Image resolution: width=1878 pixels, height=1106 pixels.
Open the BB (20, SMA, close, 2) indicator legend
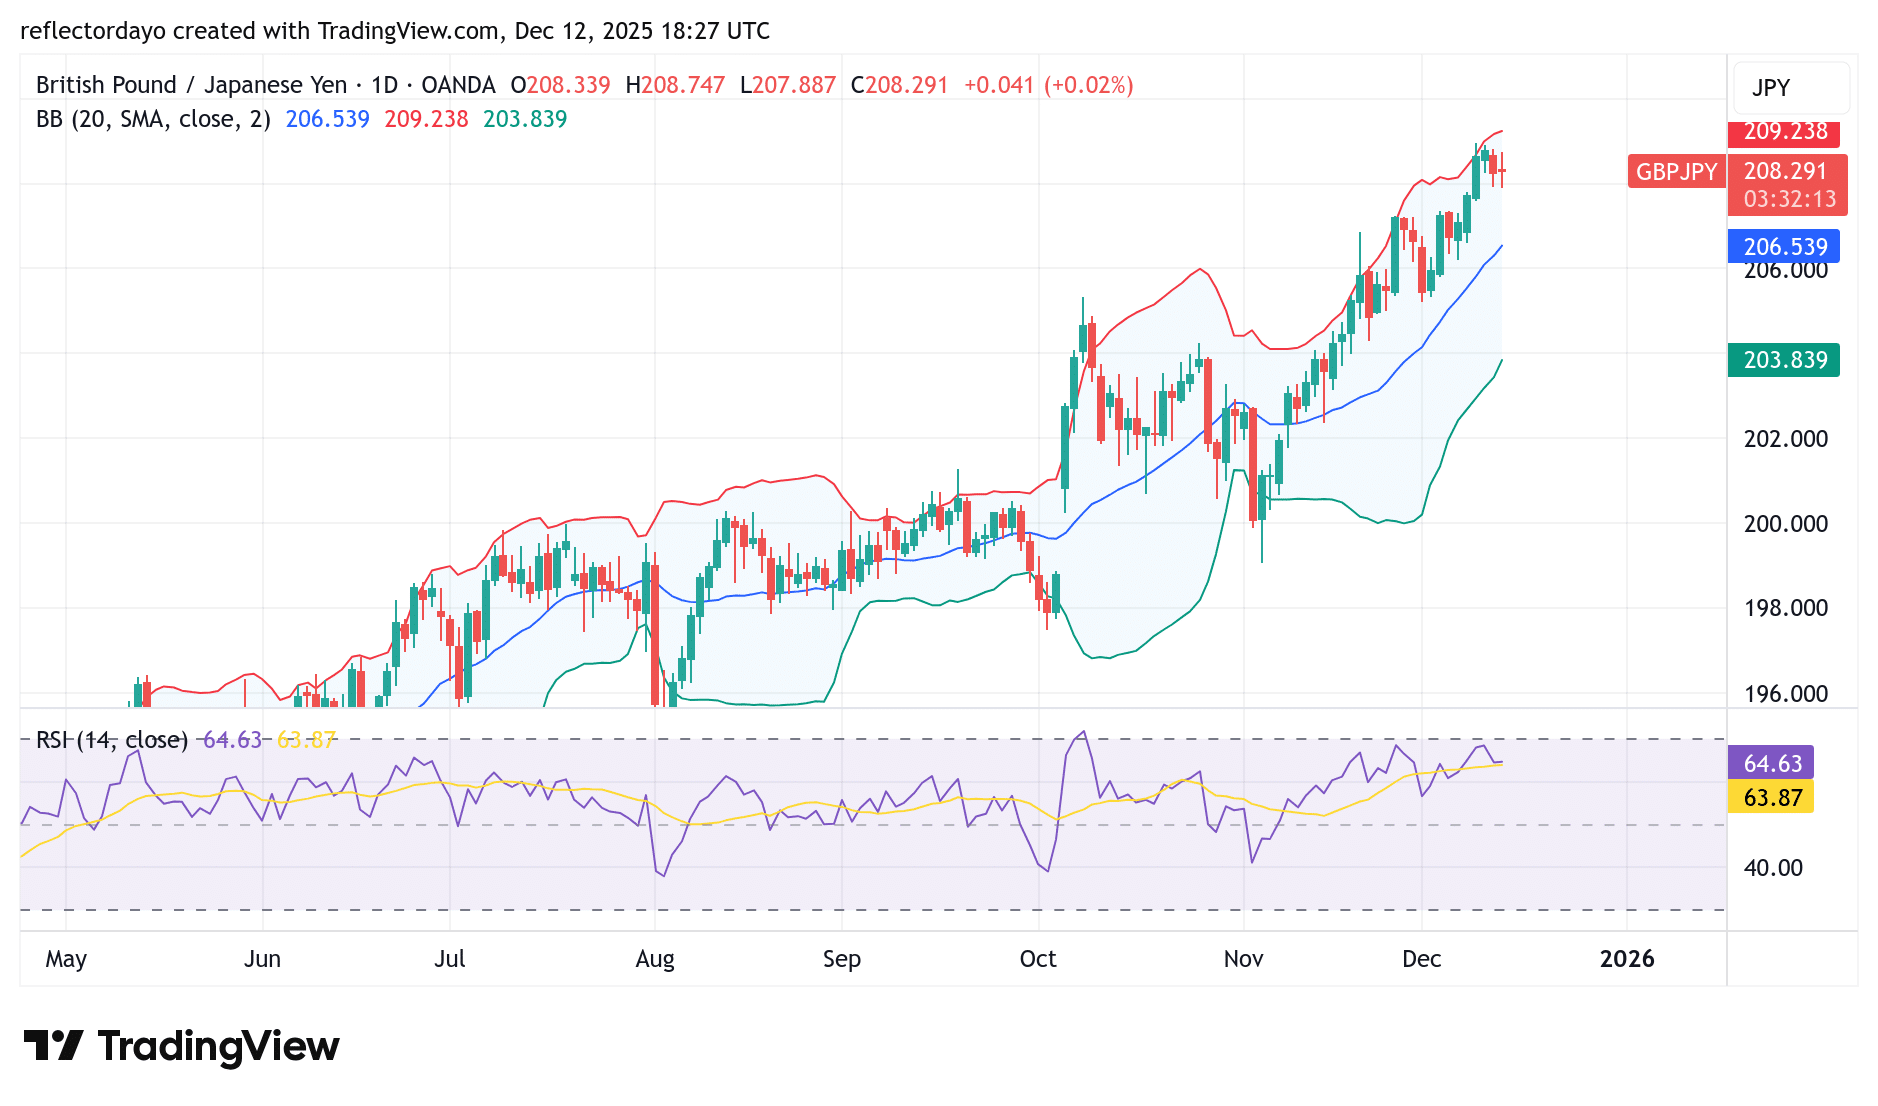pos(150,118)
